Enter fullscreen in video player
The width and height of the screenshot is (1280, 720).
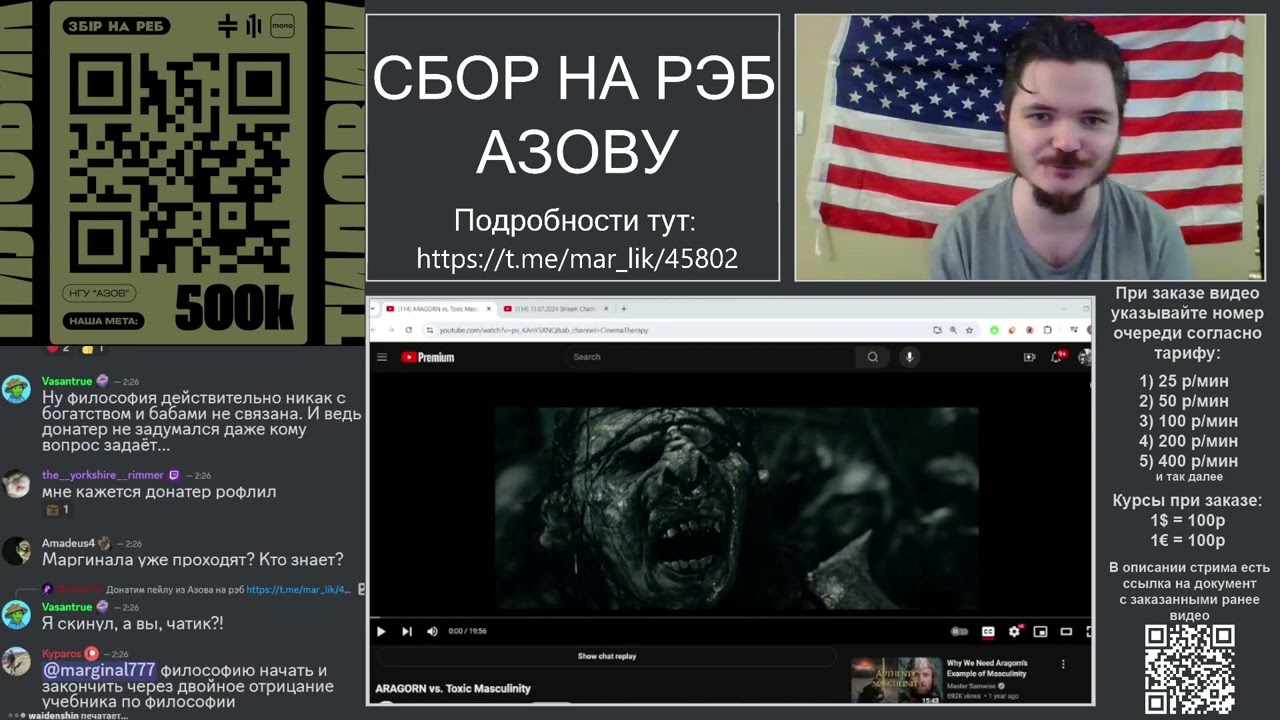click(1088, 631)
